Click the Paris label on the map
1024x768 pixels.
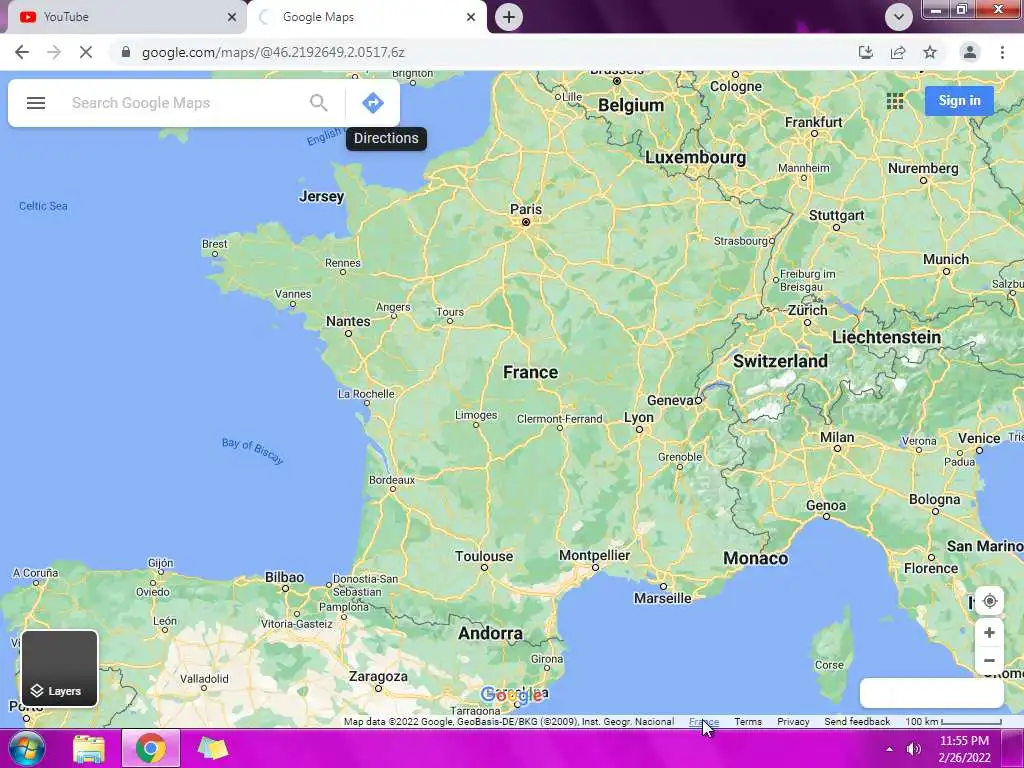click(x=526, y=210)
